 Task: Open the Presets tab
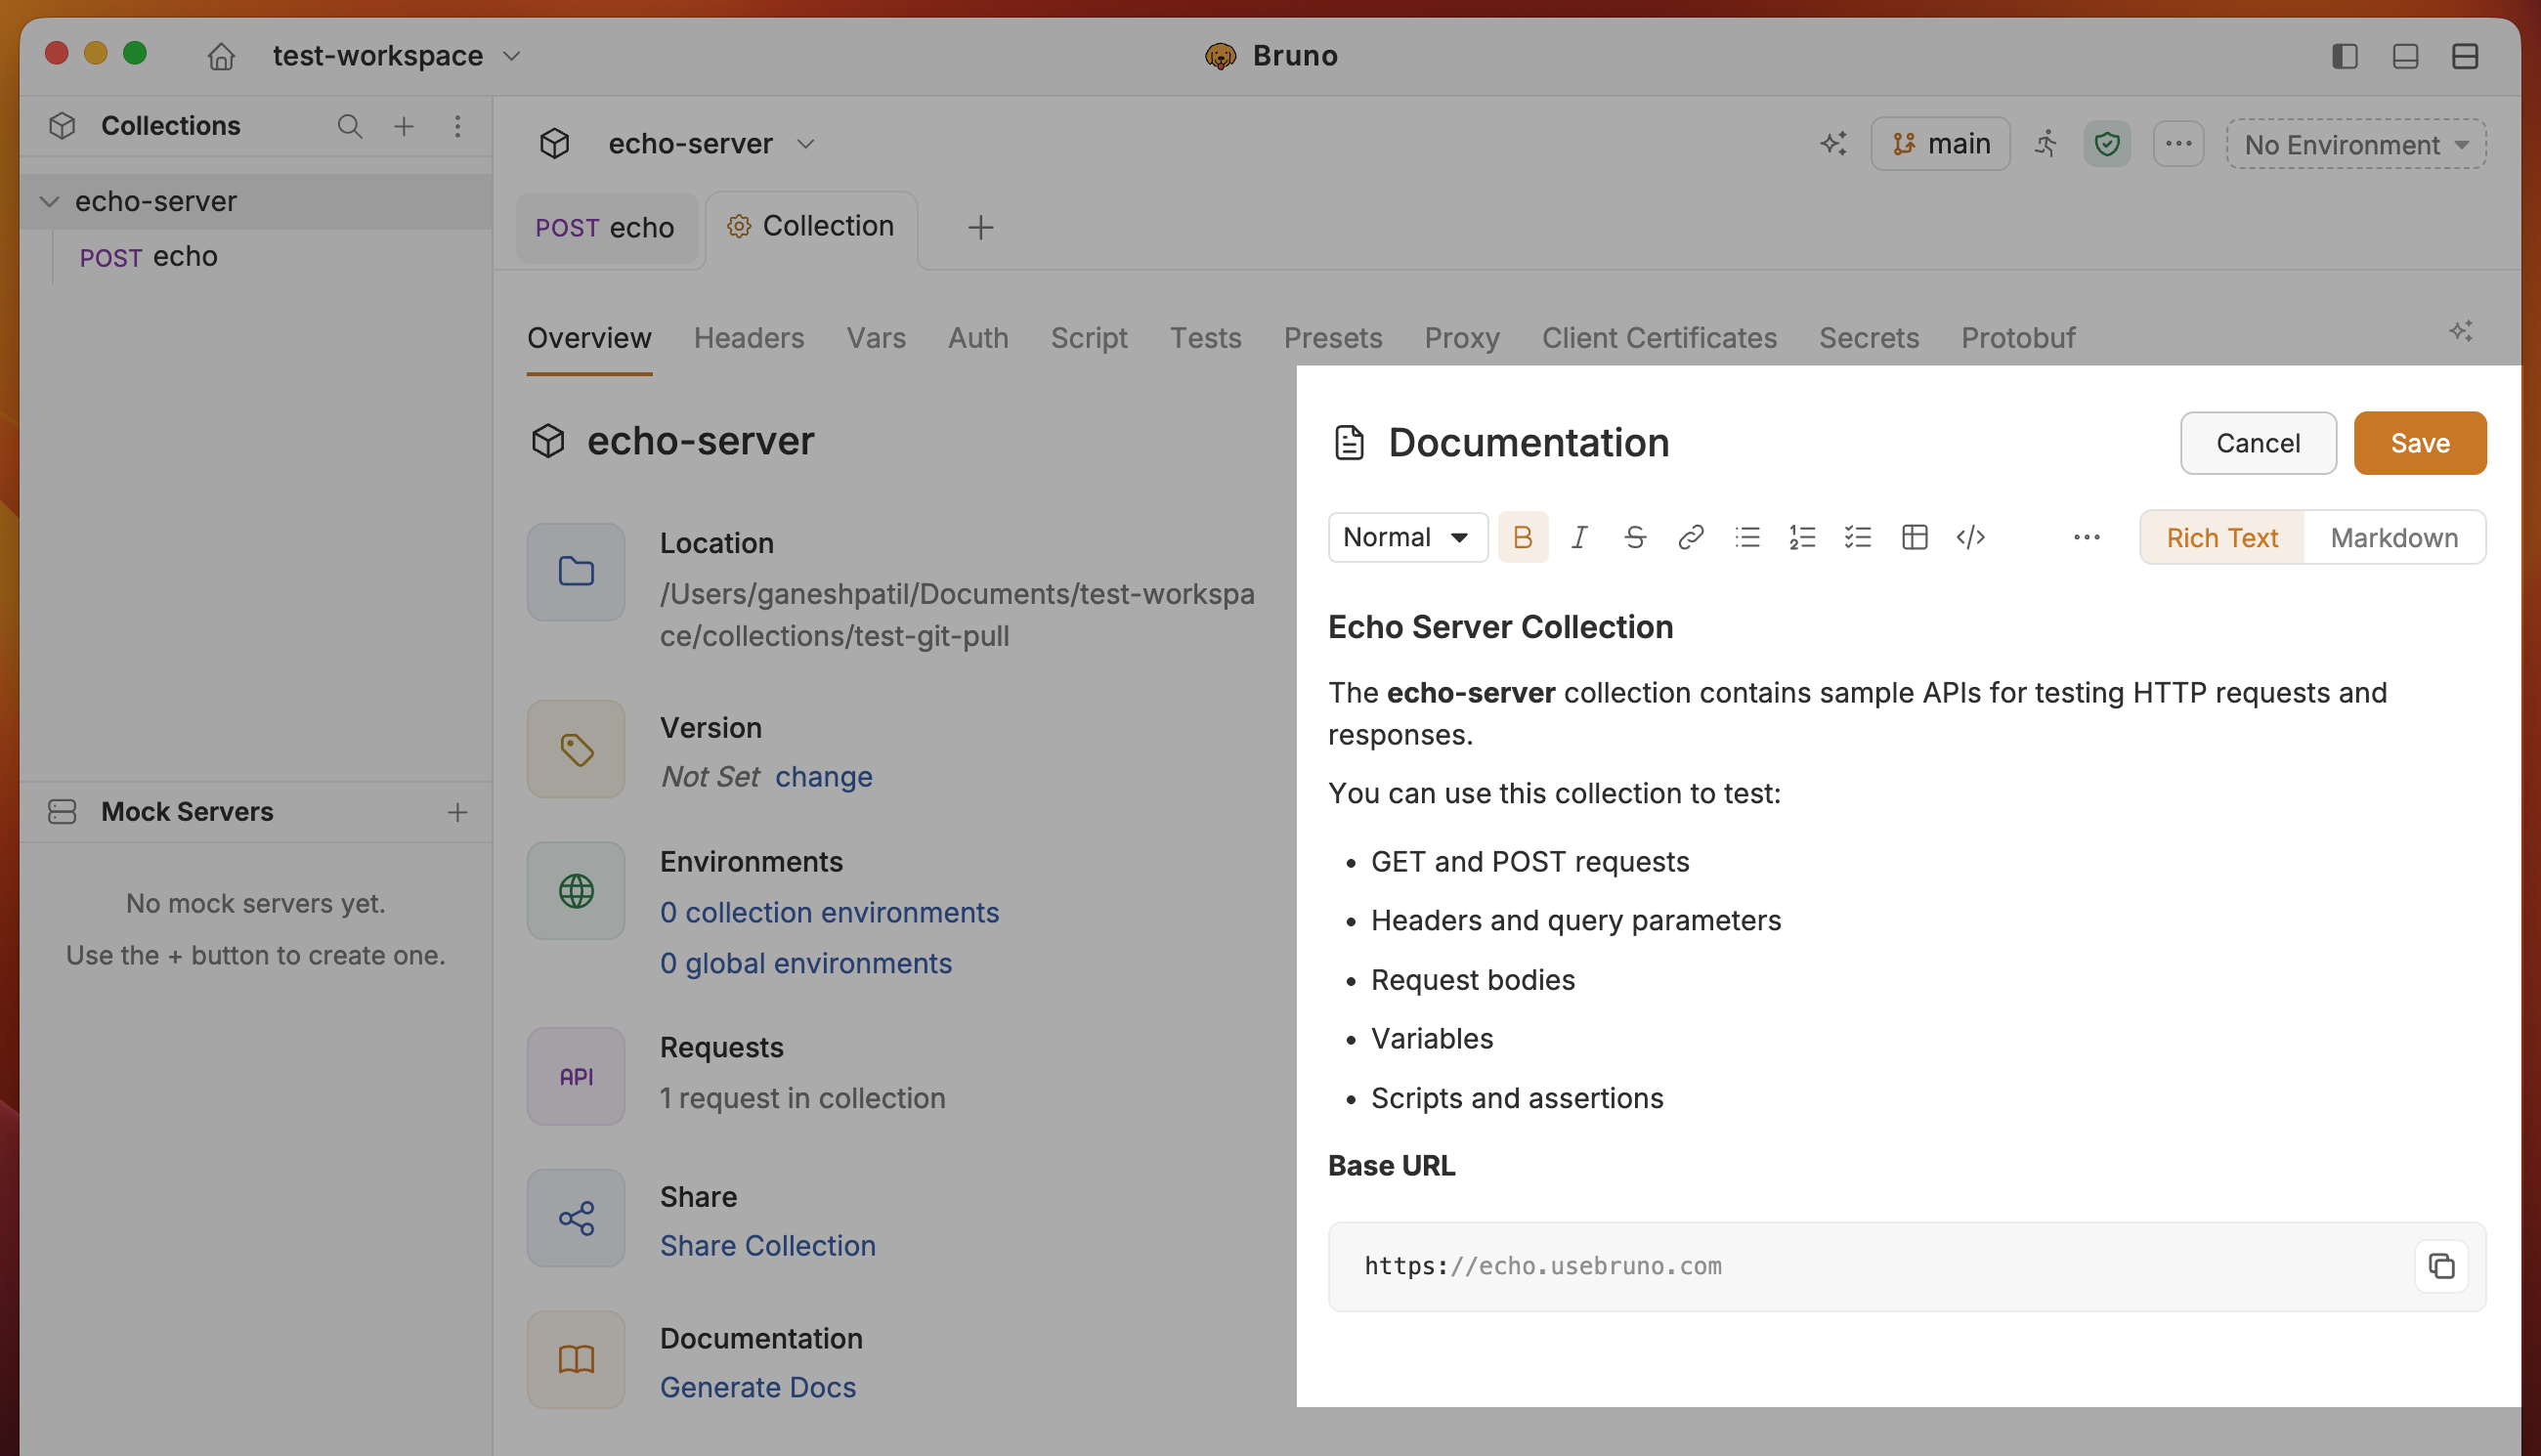[x=1333, y=338]
